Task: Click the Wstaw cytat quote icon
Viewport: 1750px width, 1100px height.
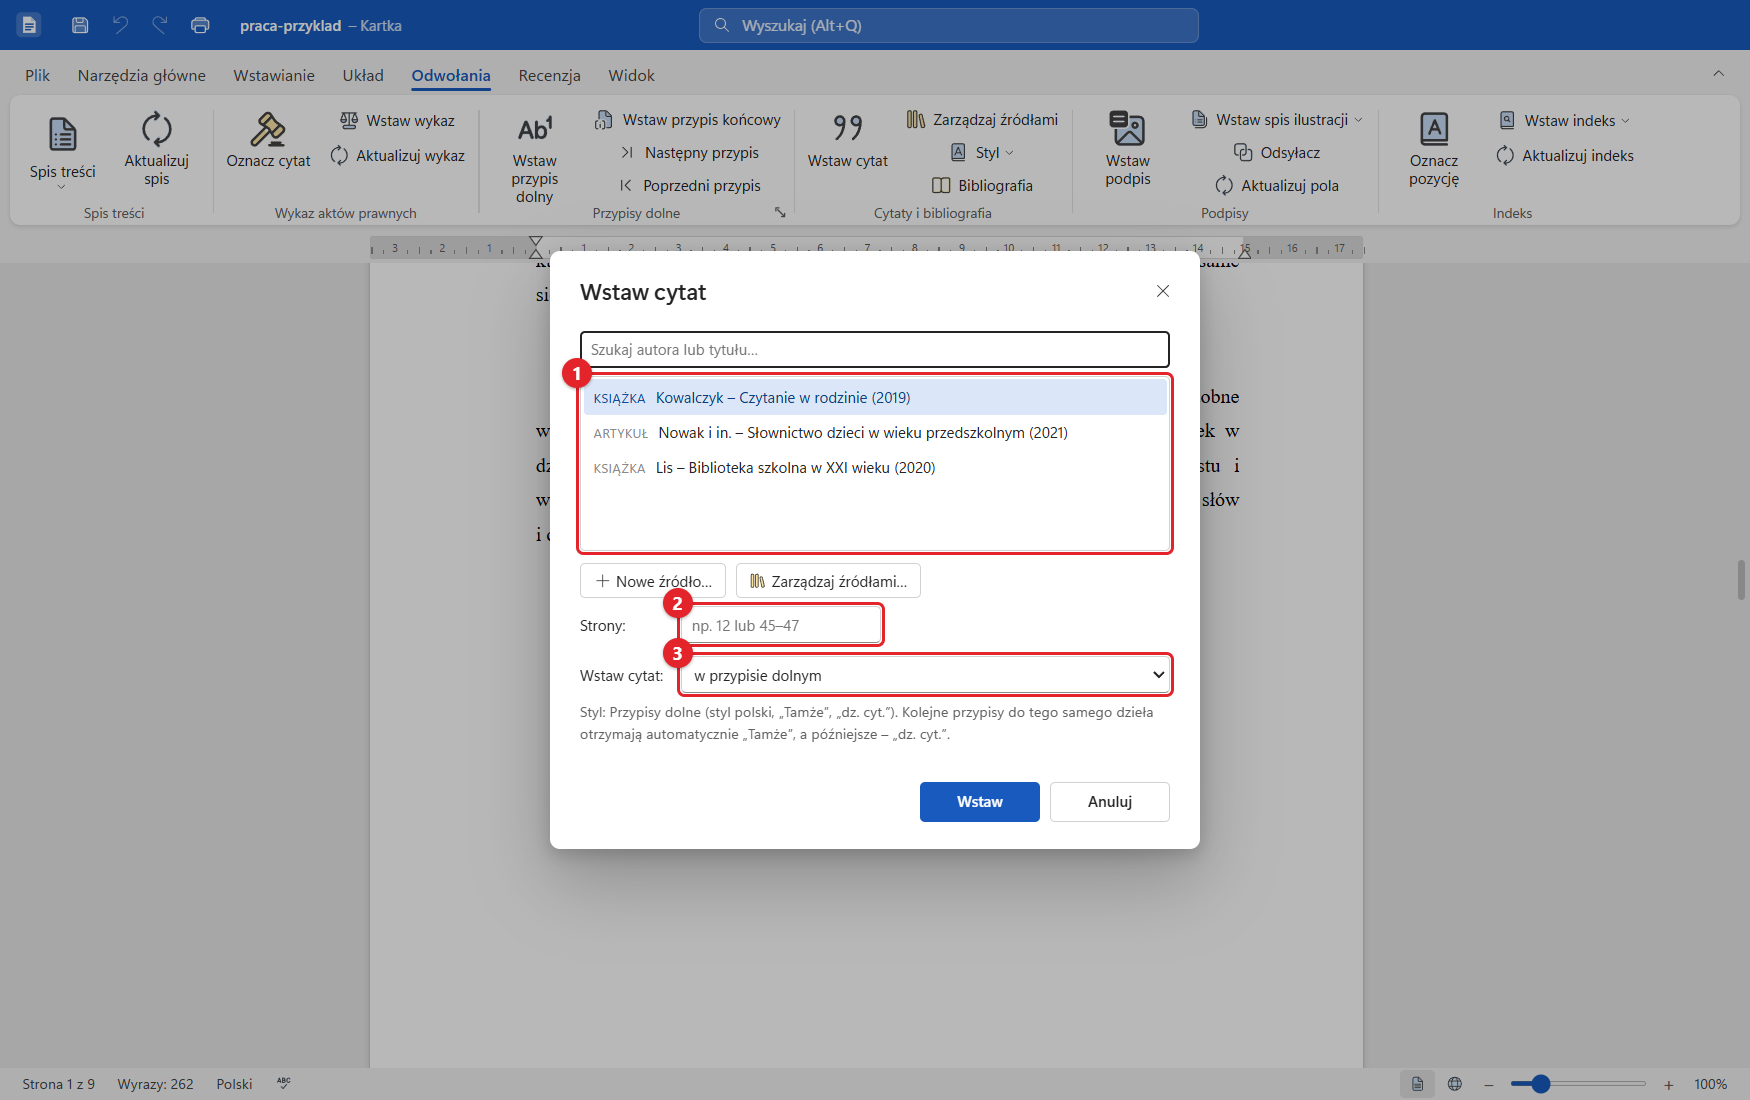Action: (848, 128)
